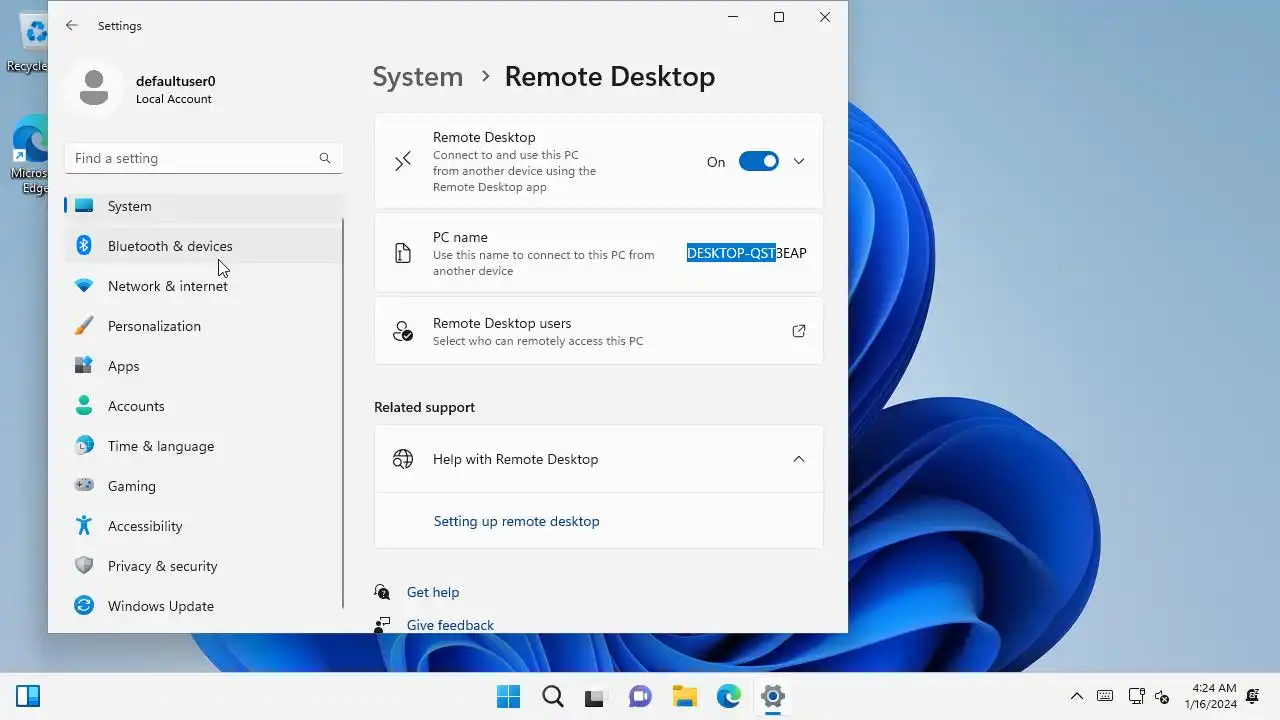Click the Help with Remote Desktop globe icon
Screen dimensions: 1280x720
(403, 459)
